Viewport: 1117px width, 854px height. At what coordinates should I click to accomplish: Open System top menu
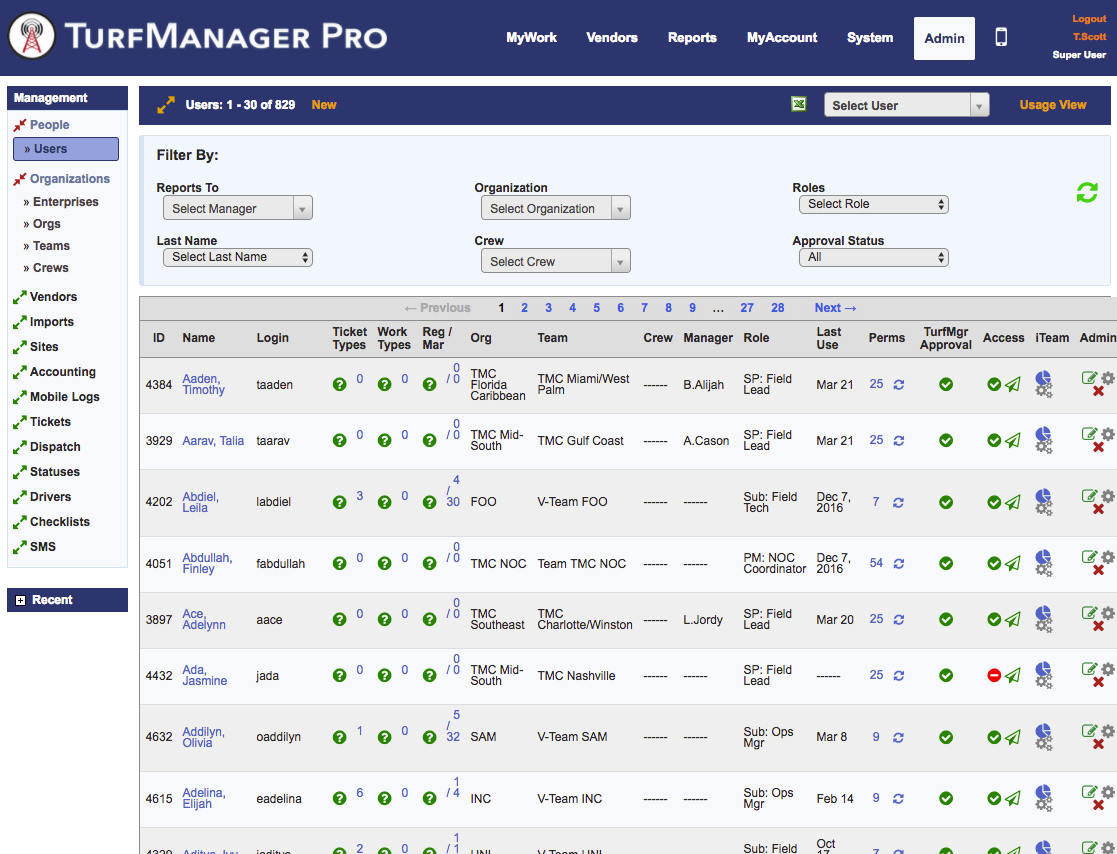(x=870, y=38)
